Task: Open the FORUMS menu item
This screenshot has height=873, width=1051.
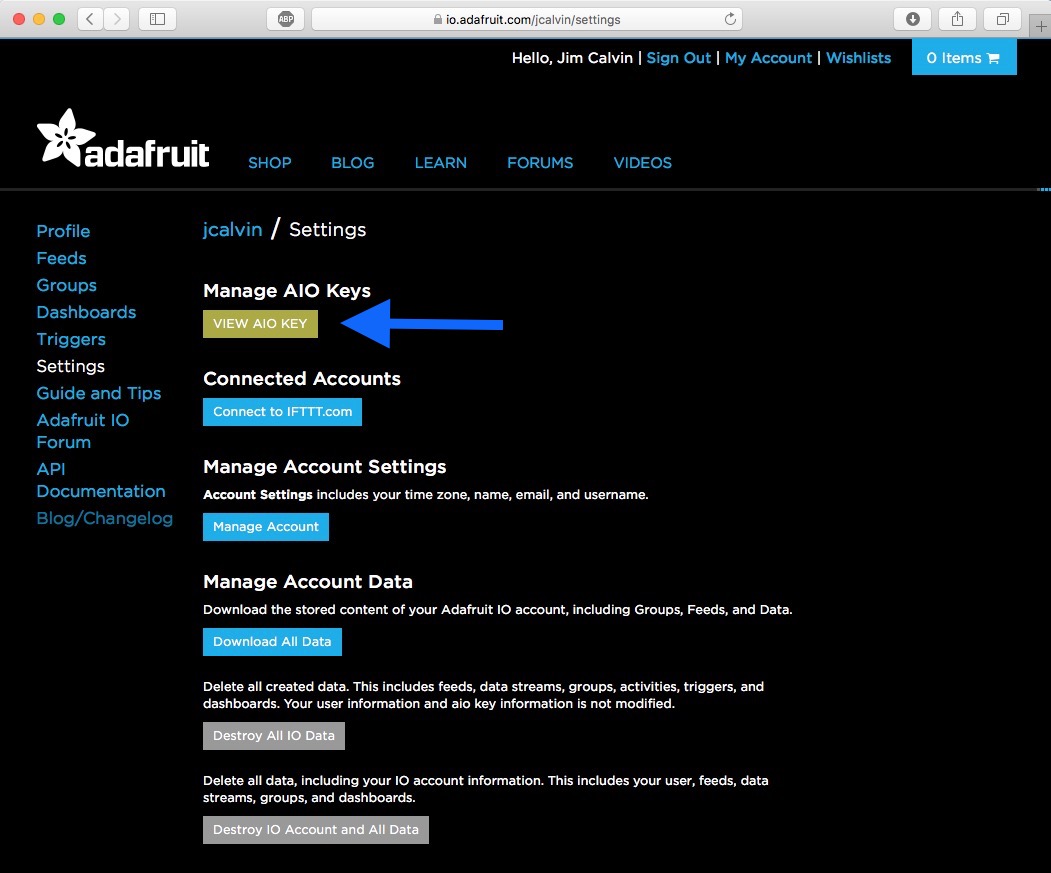Action: click(540, 163)
